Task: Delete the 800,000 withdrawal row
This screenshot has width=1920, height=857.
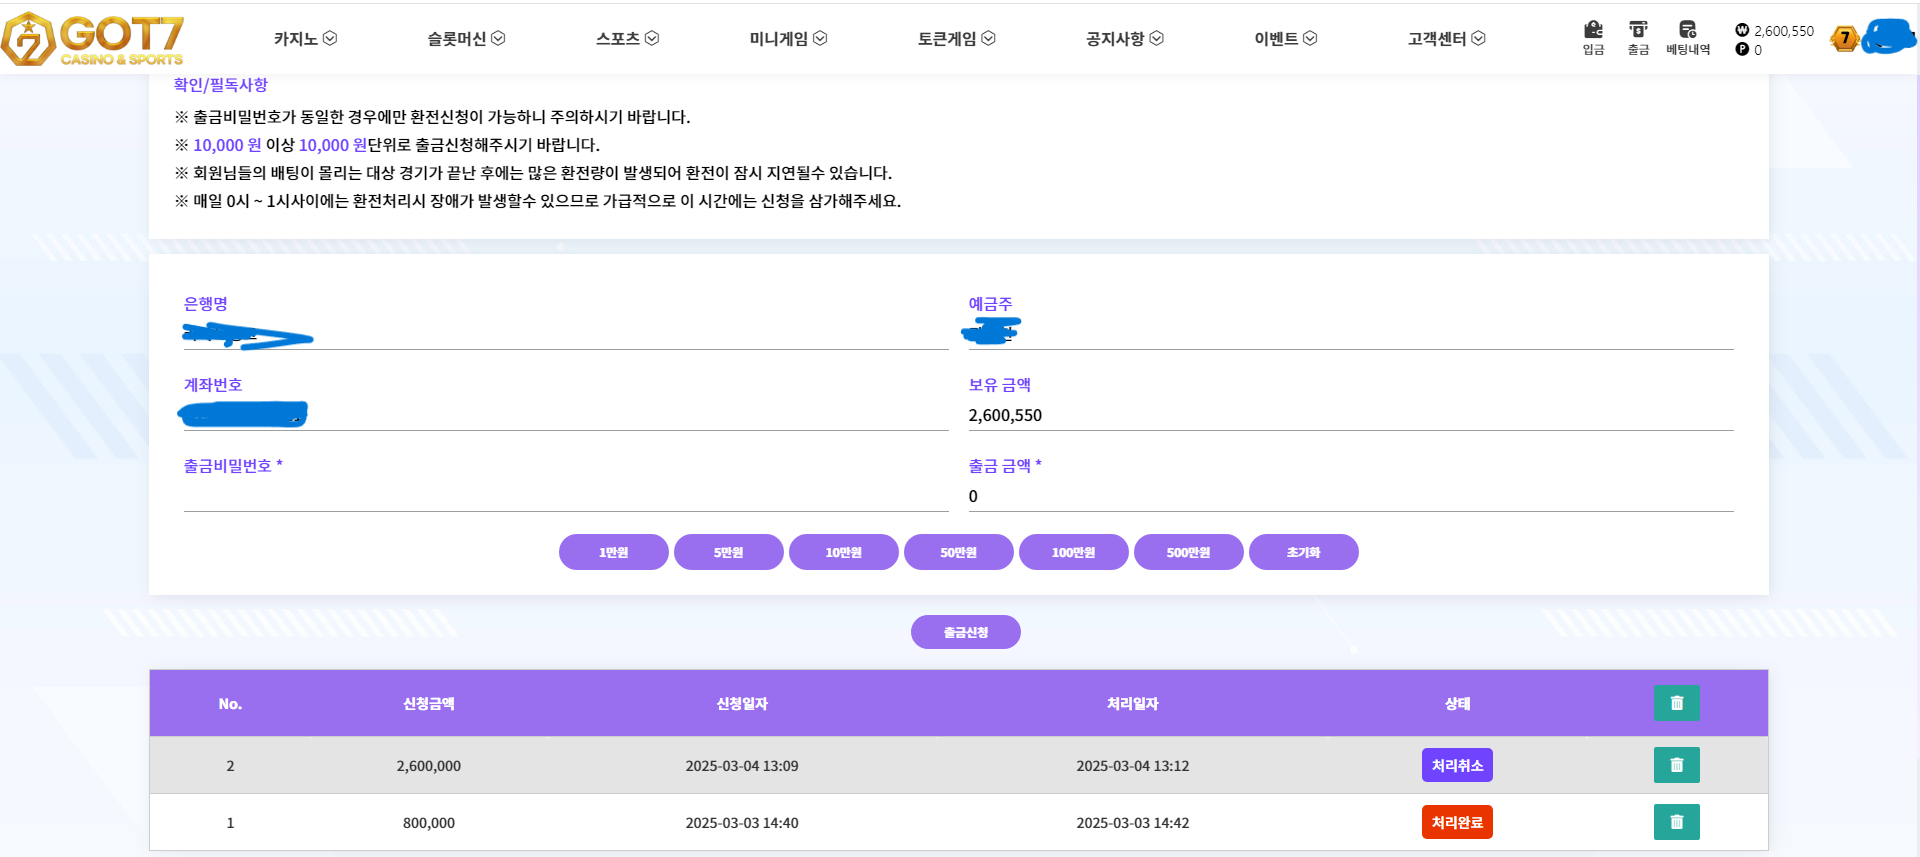Action: (1676, 822)
